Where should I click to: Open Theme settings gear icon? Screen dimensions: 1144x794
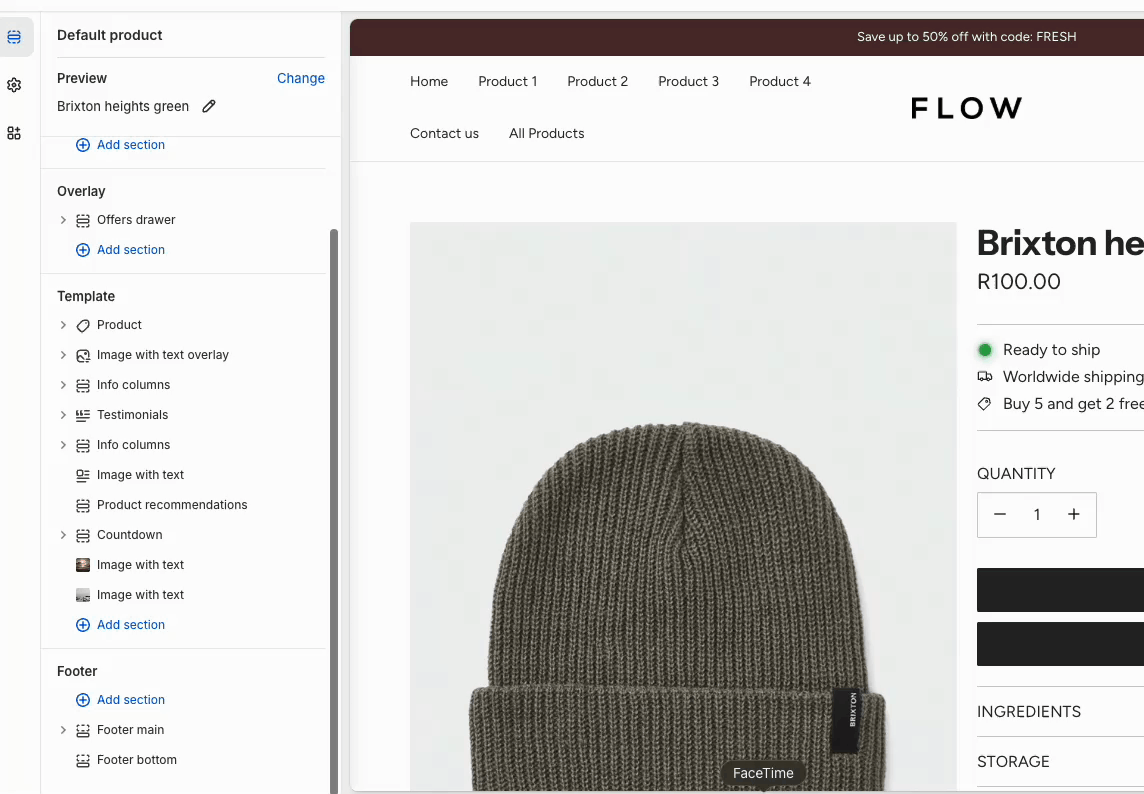coord(14,85)
